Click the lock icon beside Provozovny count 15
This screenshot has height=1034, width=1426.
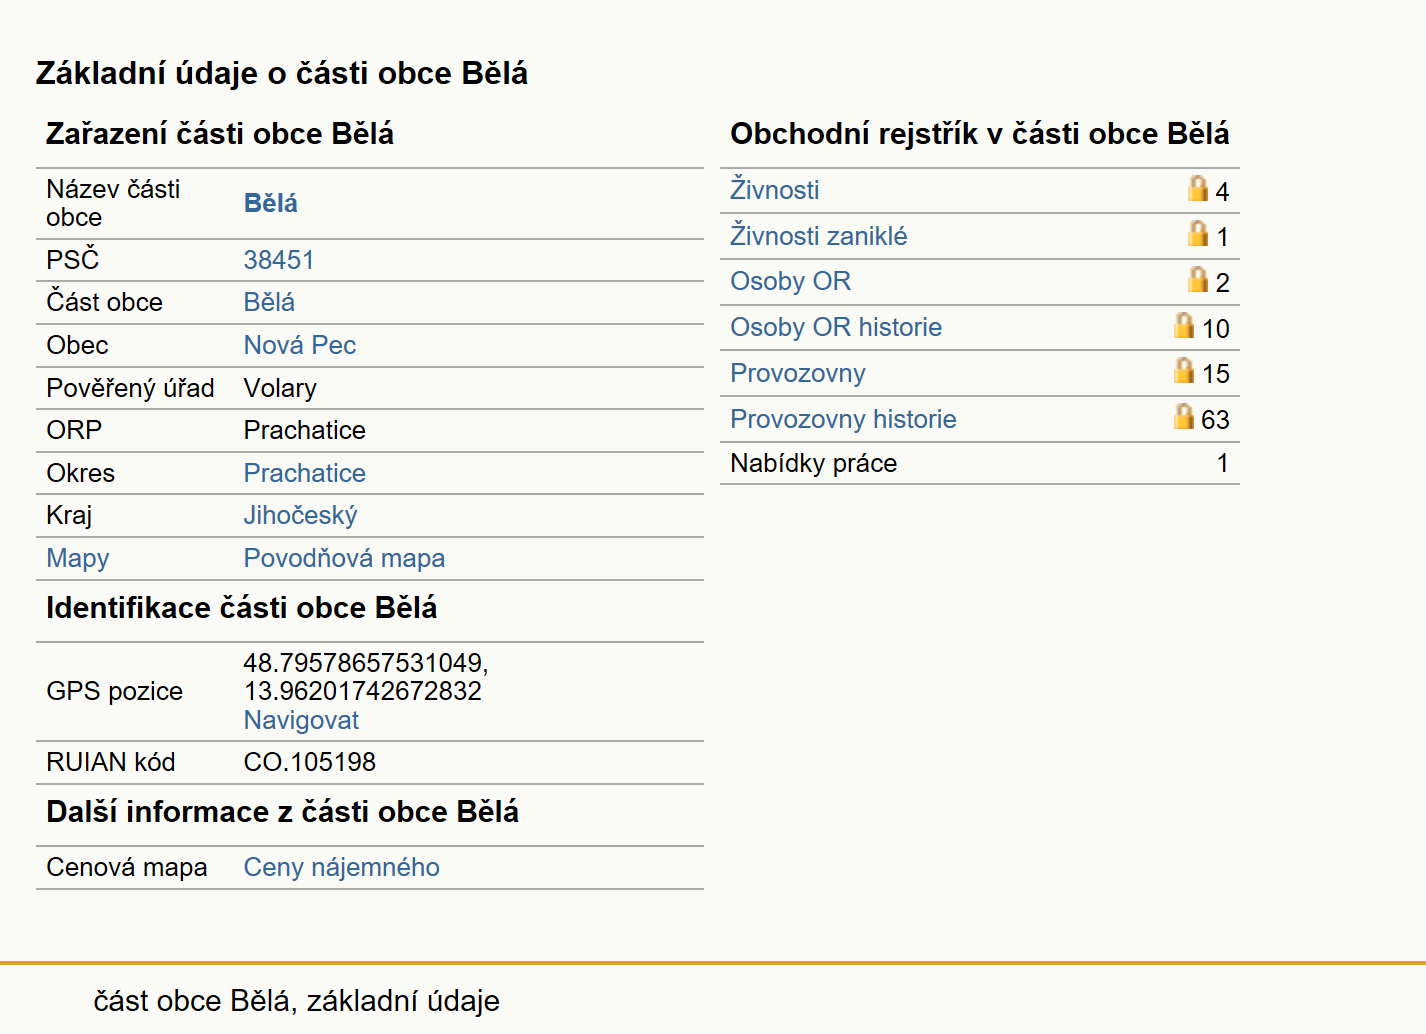(1184, 370)
